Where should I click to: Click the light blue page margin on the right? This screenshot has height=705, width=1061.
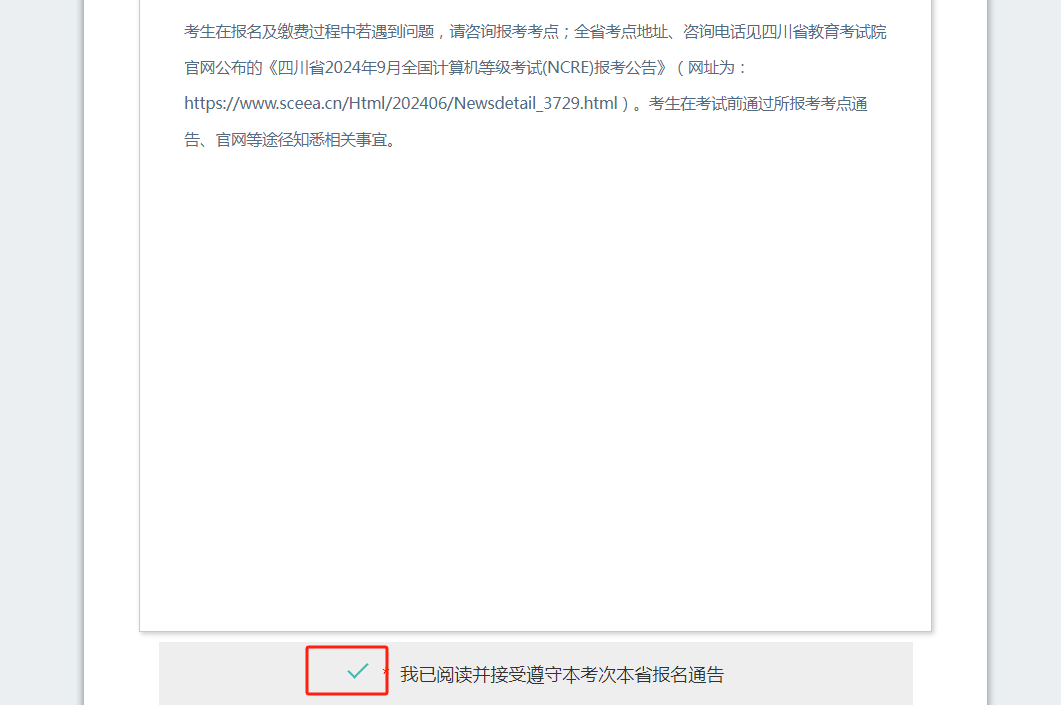[x=1025, y=352]
